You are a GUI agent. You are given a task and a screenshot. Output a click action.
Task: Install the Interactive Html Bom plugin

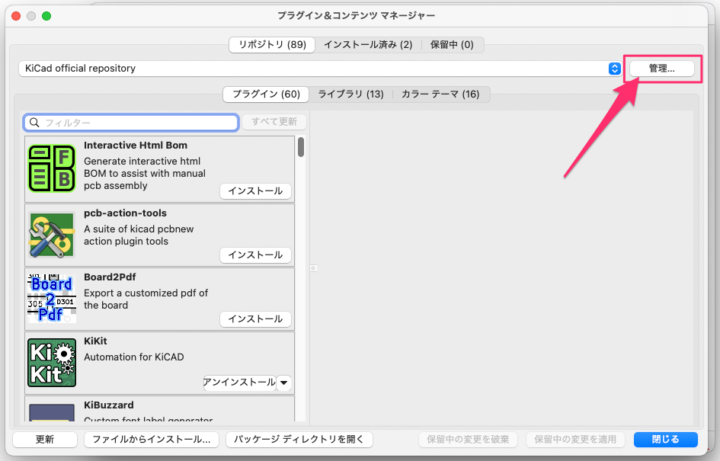255,191
